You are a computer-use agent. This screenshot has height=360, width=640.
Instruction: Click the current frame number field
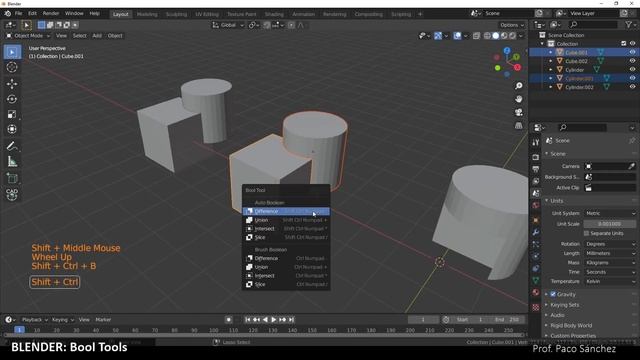(x=423, y=320)
